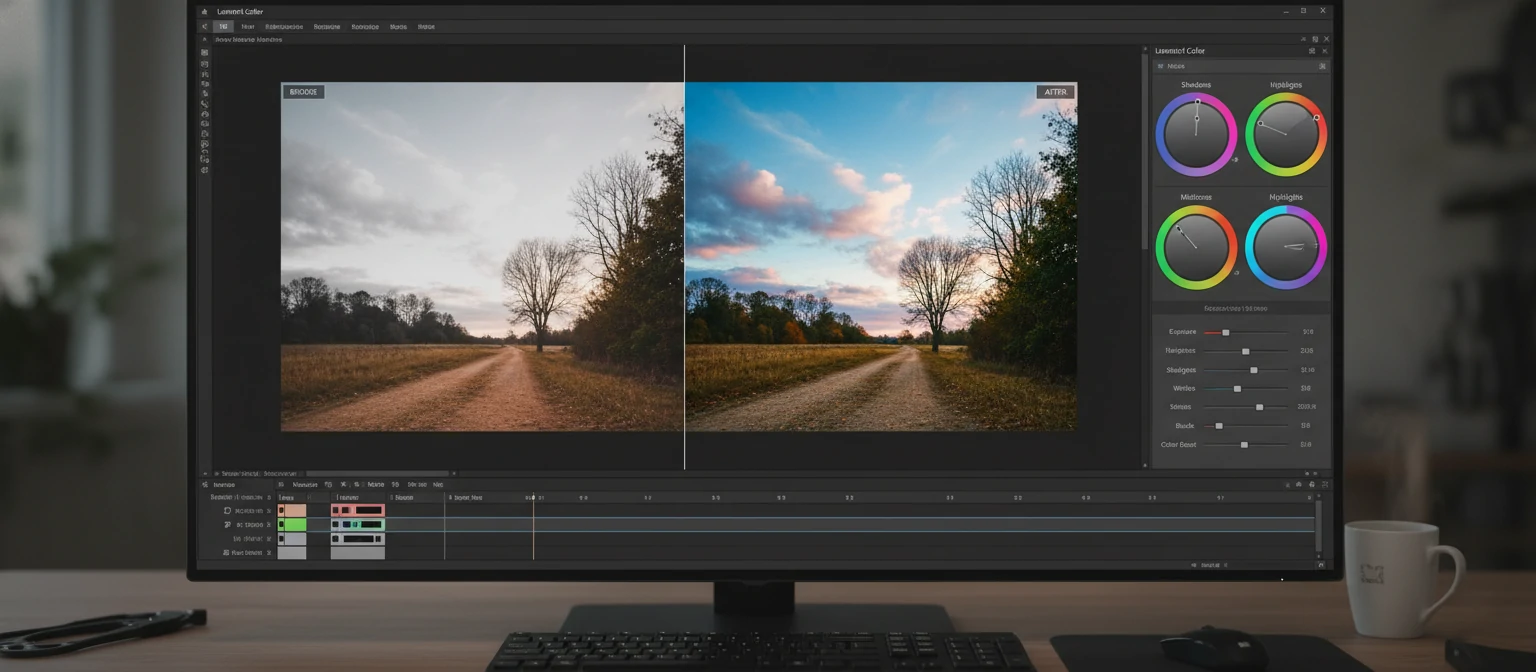This screenshot has height=672, width=1536.
Task: Click the Exposure slider handle
Action: 1225,332
